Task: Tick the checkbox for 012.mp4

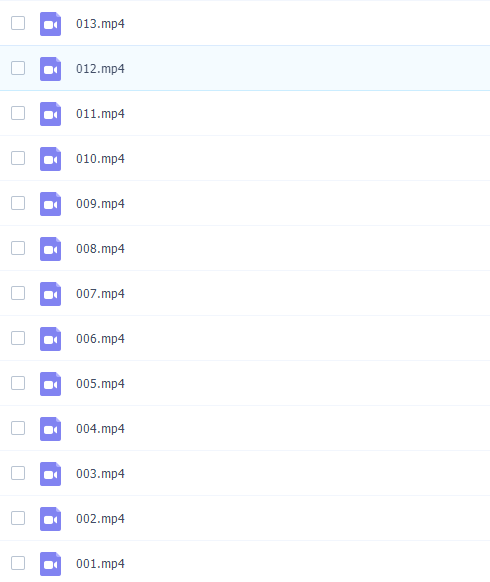Action: pos(18,68)
